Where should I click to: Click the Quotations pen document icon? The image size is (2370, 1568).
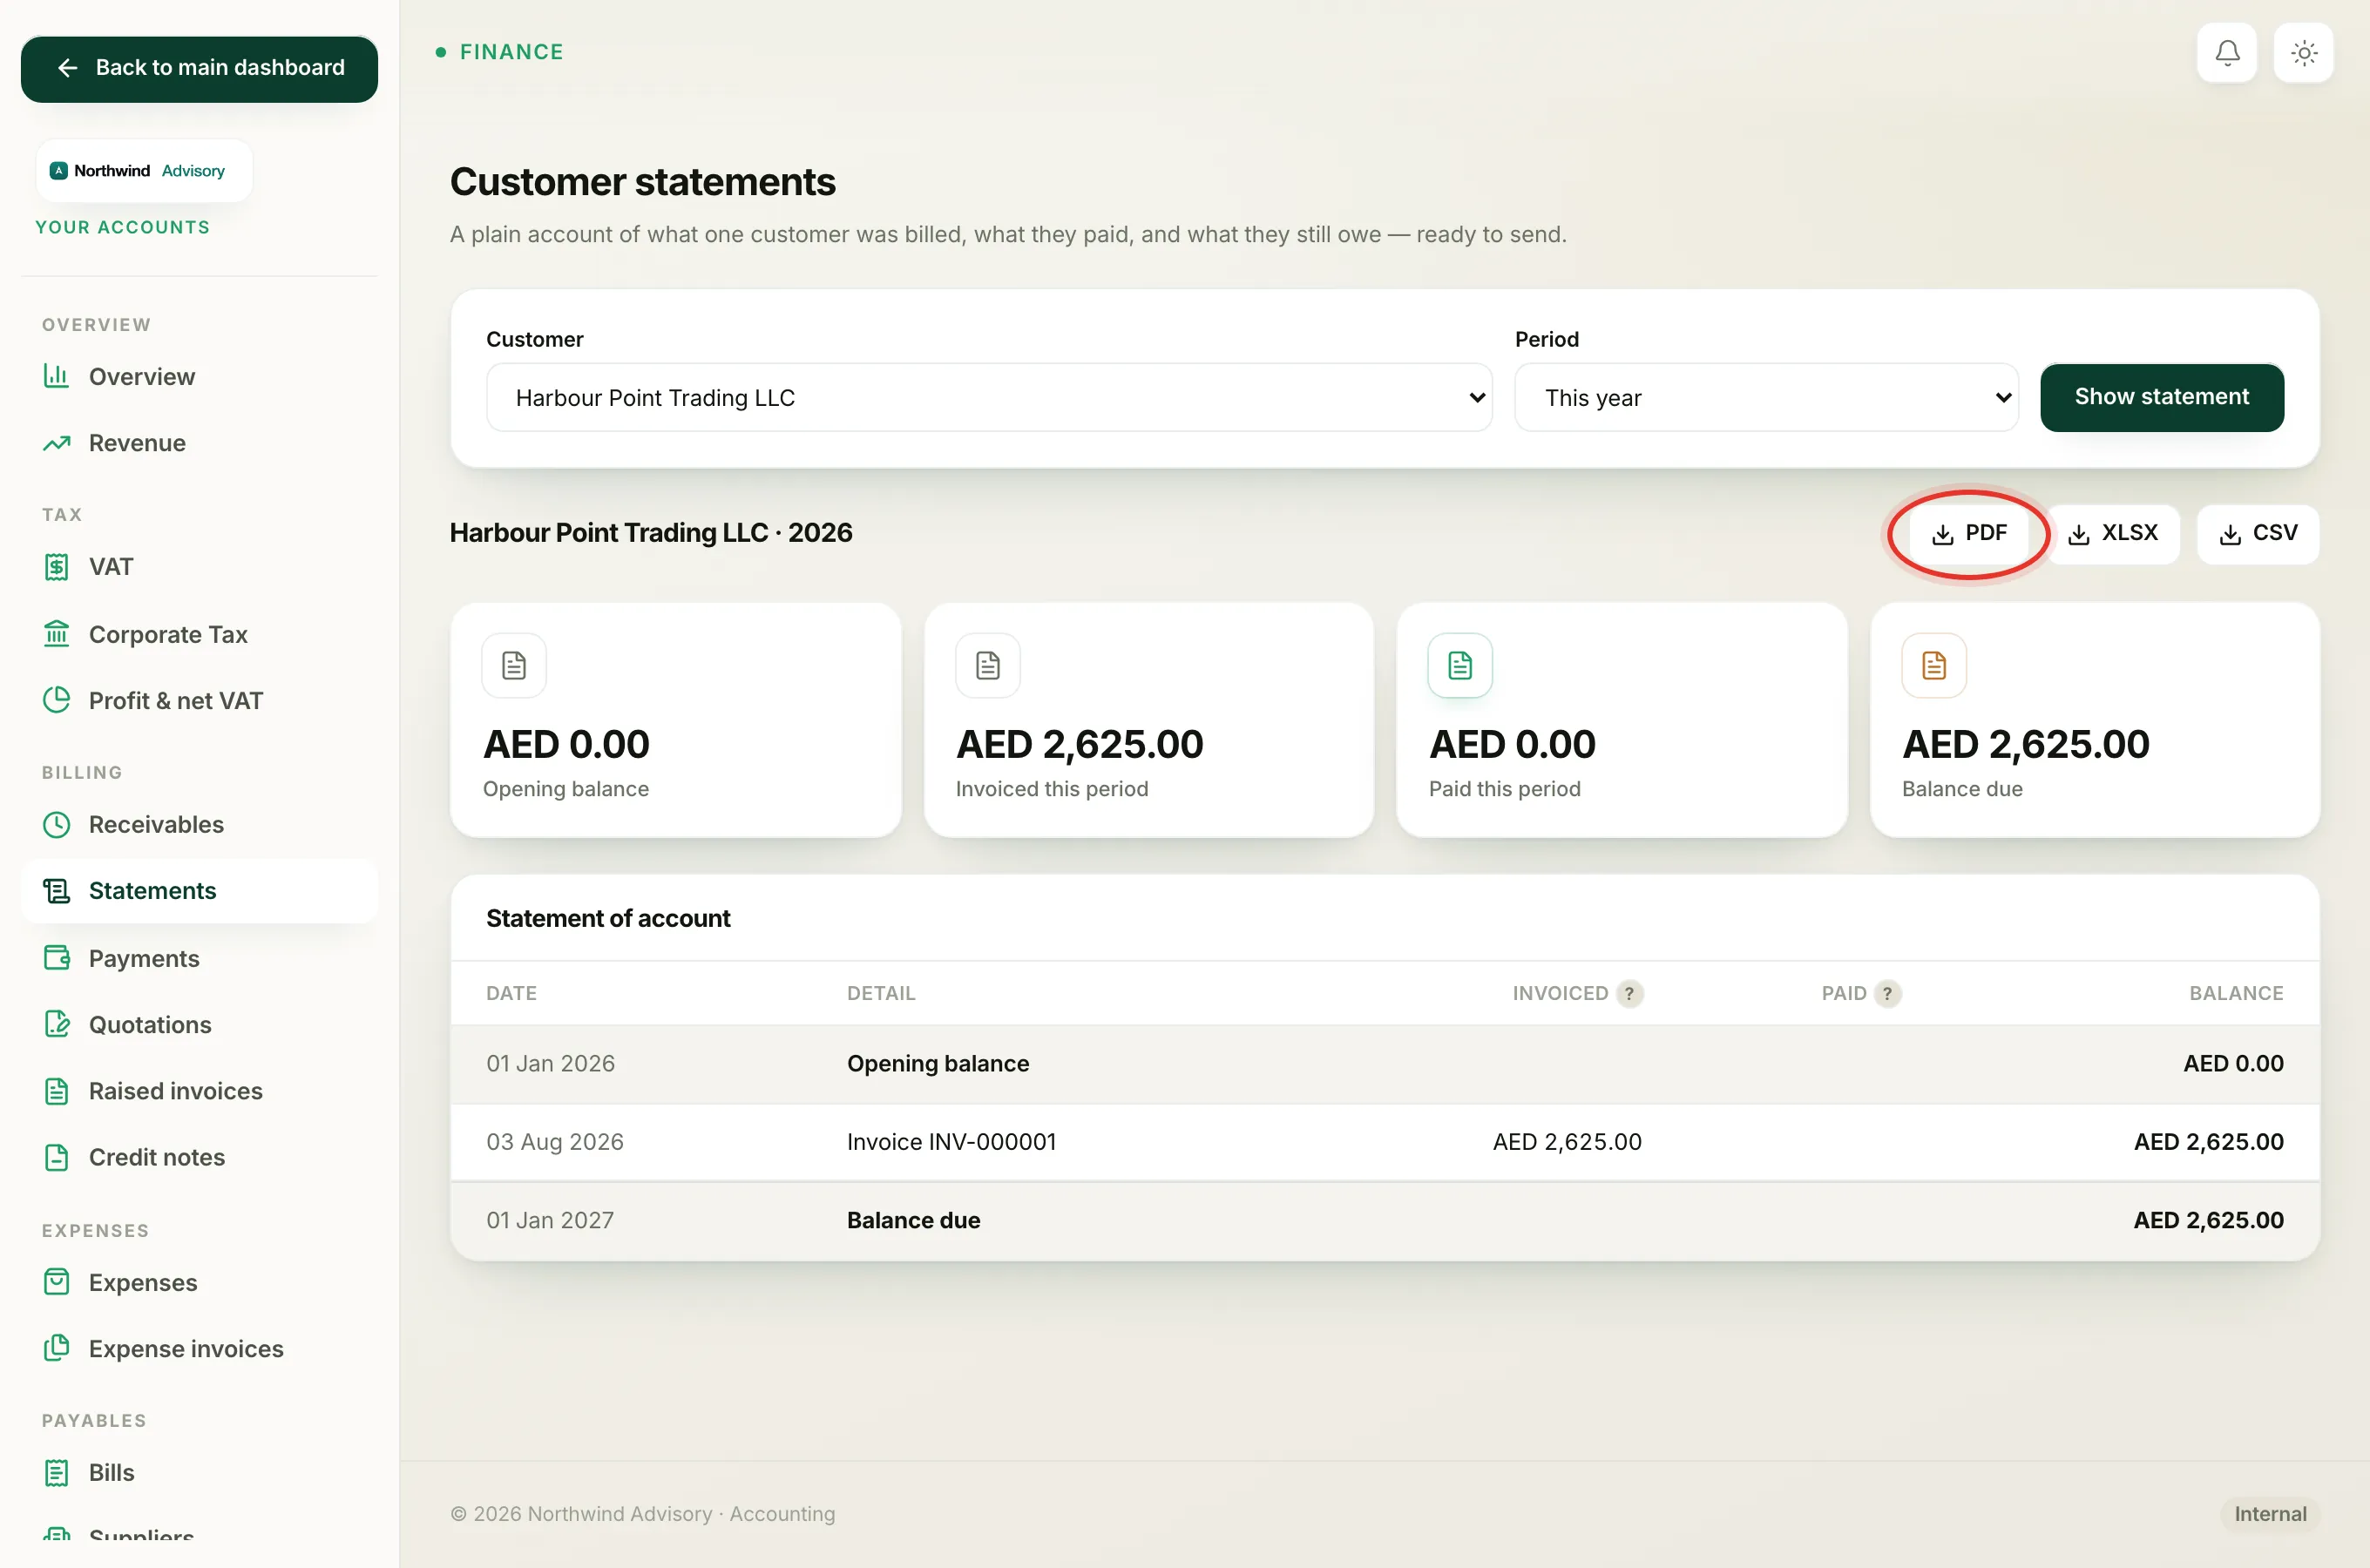click(56, 1024)
